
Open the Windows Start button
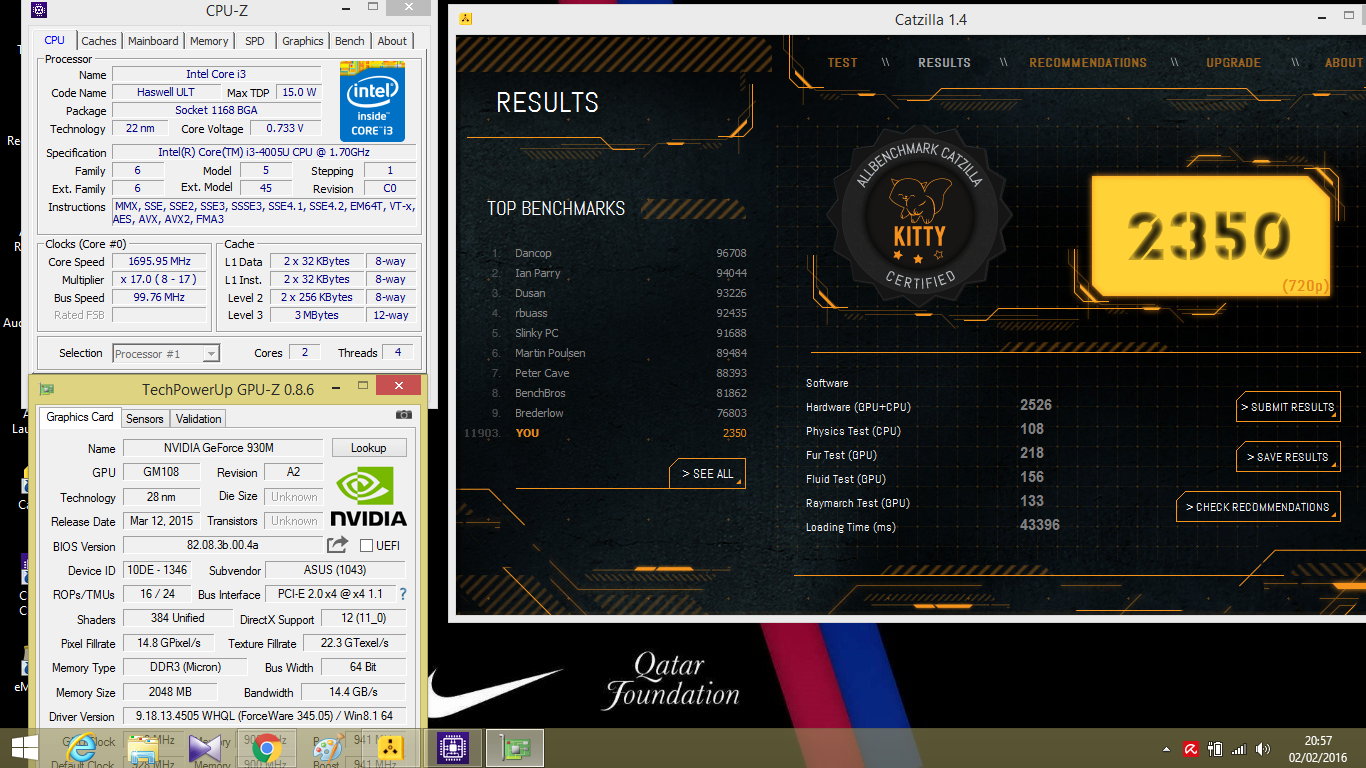pyautogui.click(x=24, y=748)
